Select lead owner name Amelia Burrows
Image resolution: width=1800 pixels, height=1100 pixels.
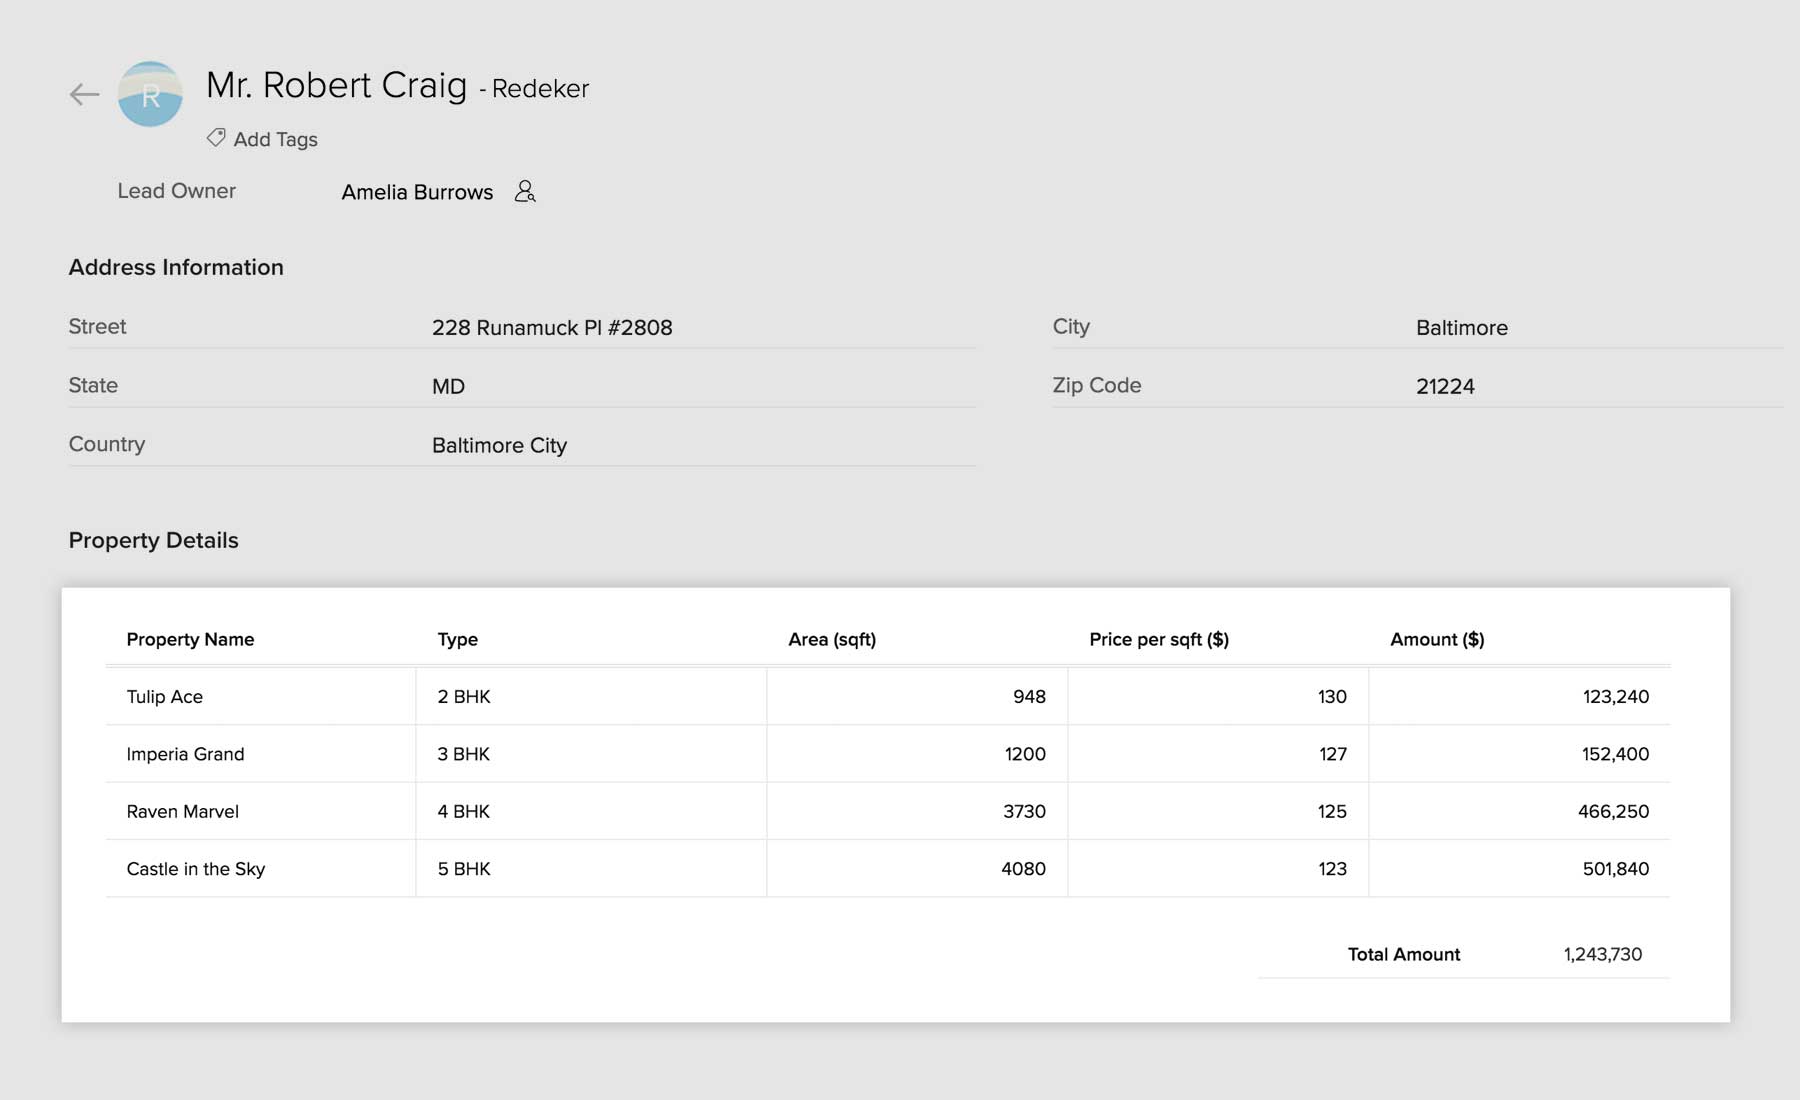point(417,192)
